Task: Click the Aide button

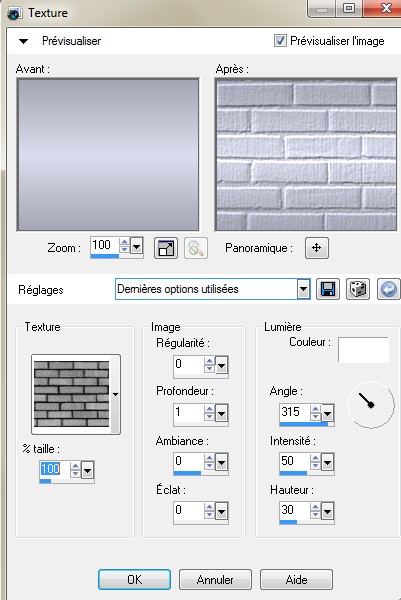Action: point(296,580)
